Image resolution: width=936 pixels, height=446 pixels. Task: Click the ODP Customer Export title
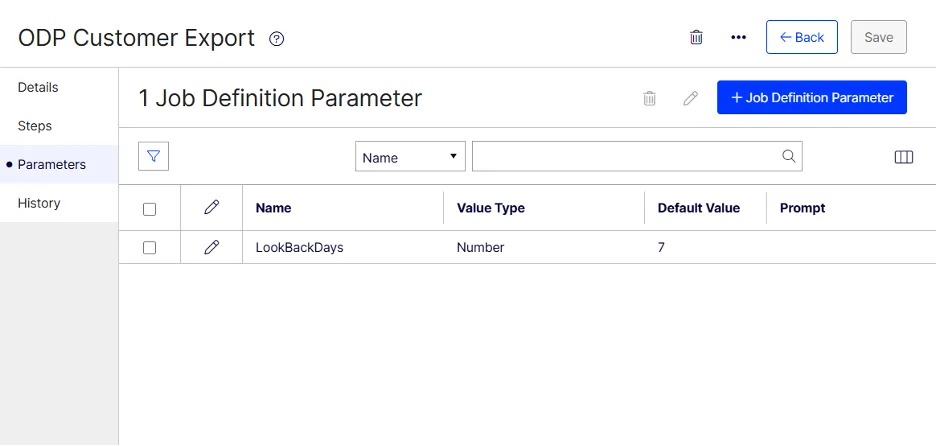(137, 38)
